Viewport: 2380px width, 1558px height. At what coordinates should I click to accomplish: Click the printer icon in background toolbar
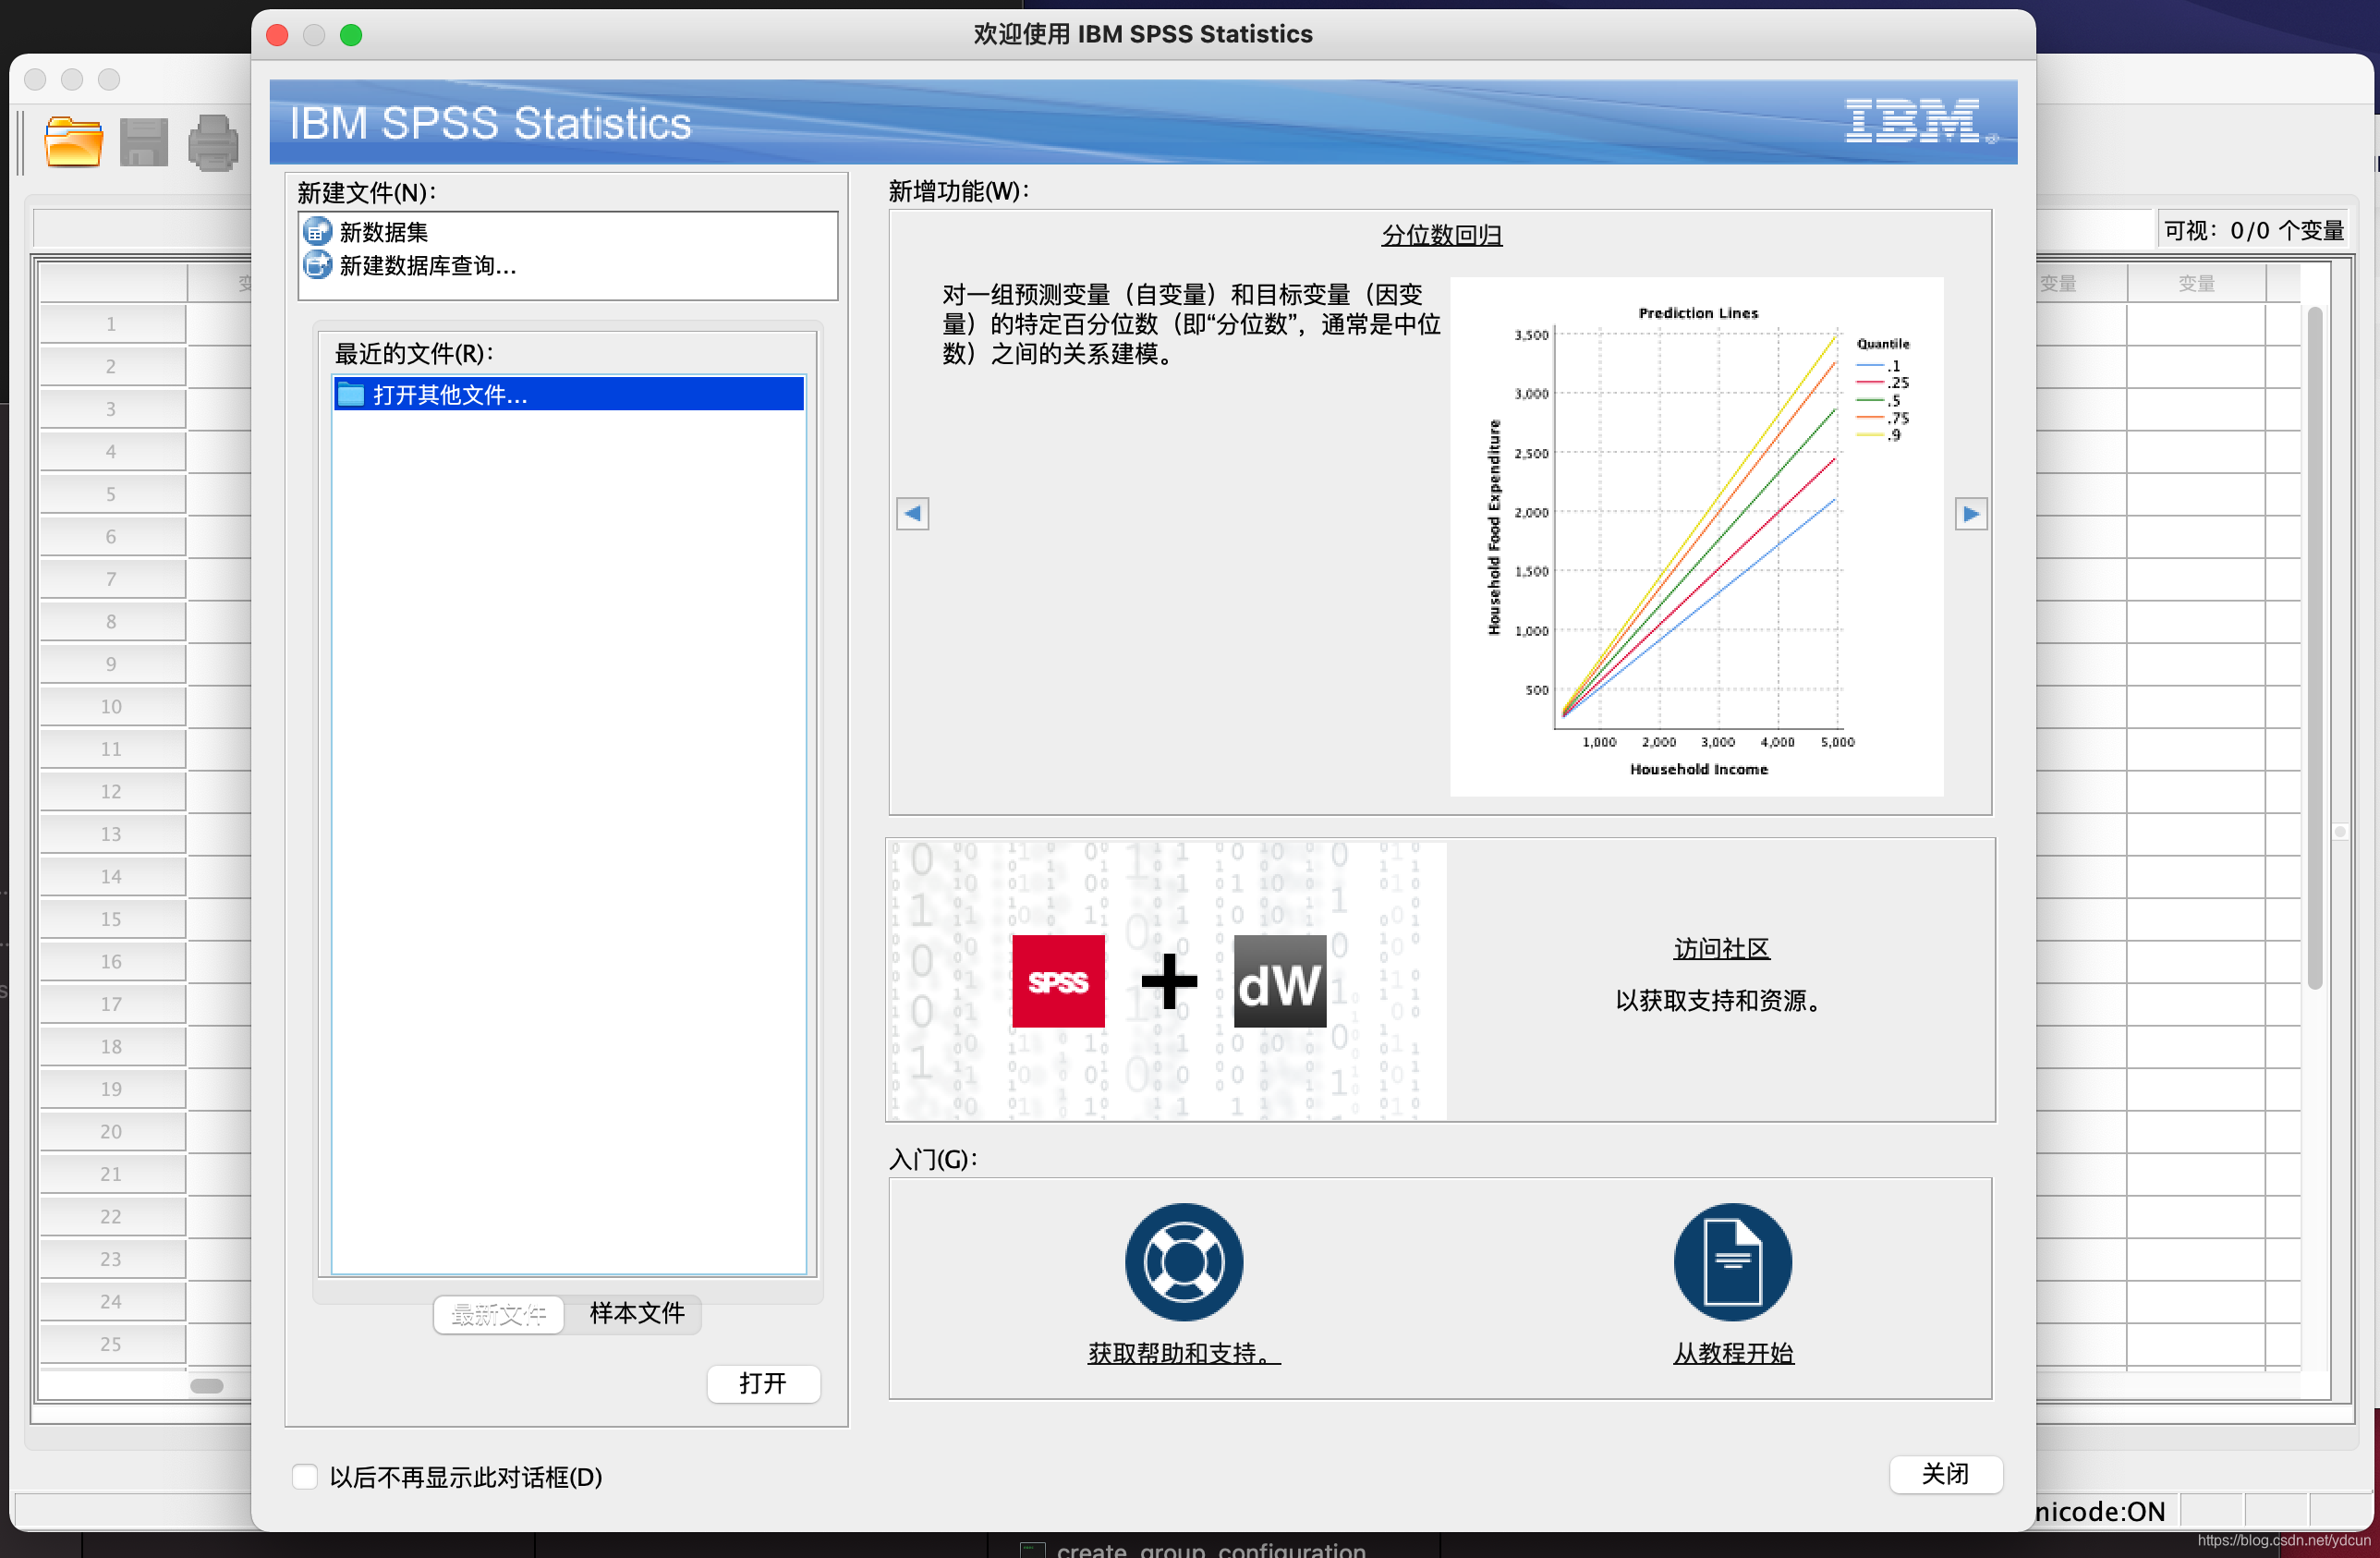click(x=213, y=143)
